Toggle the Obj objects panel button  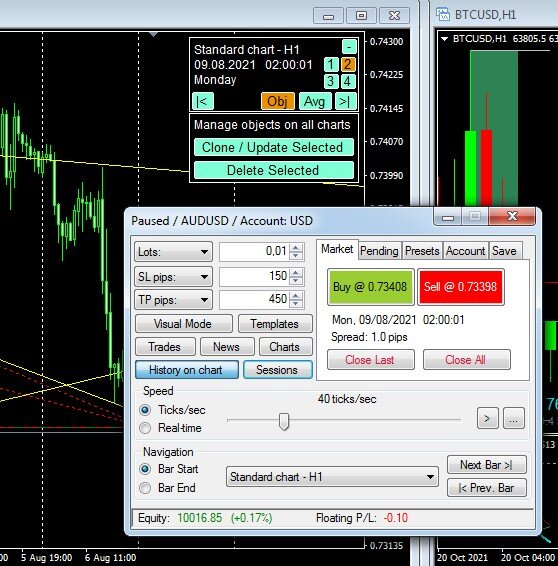pos(278,101)
